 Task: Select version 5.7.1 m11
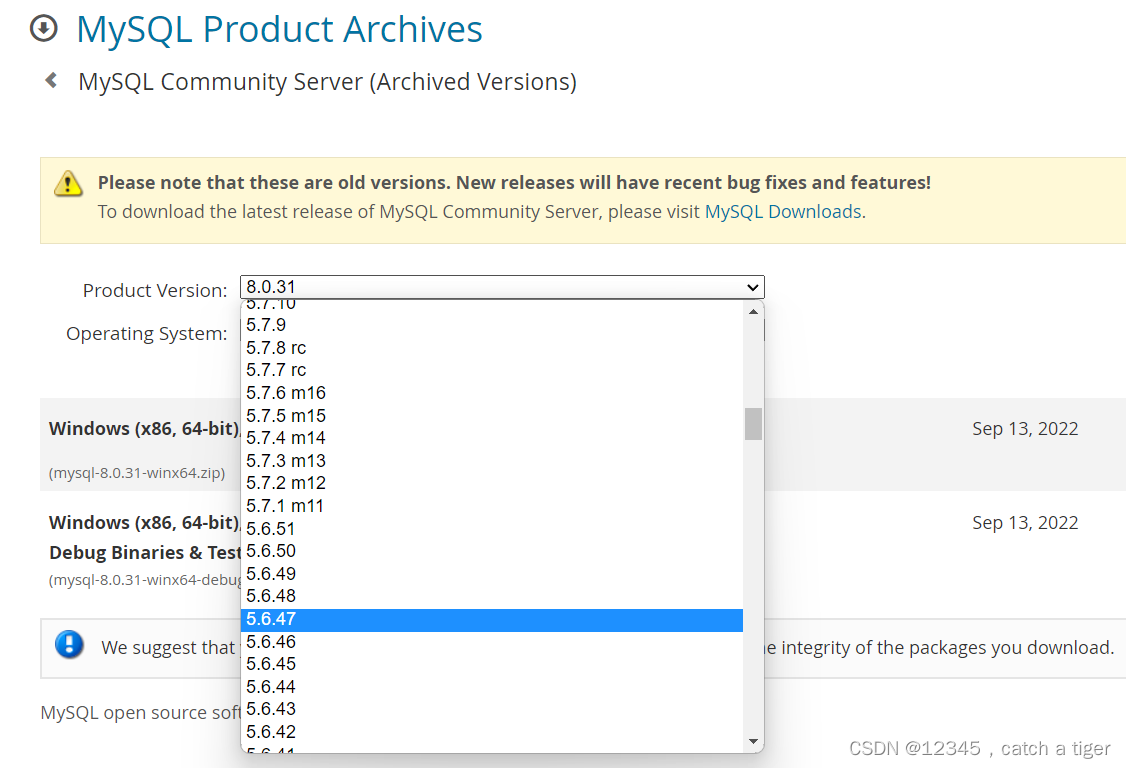(x=492, y=506)
